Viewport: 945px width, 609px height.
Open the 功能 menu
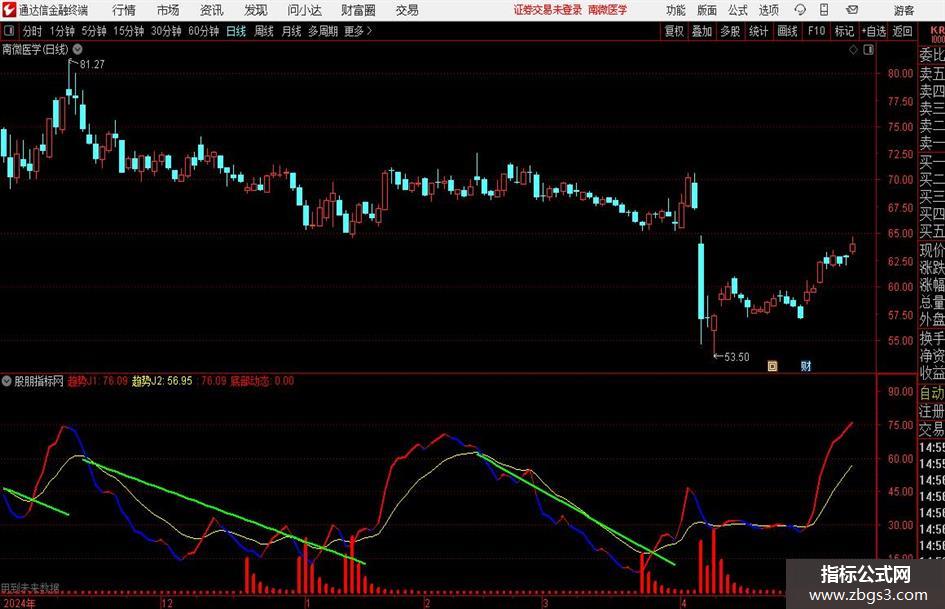point(676,10)
